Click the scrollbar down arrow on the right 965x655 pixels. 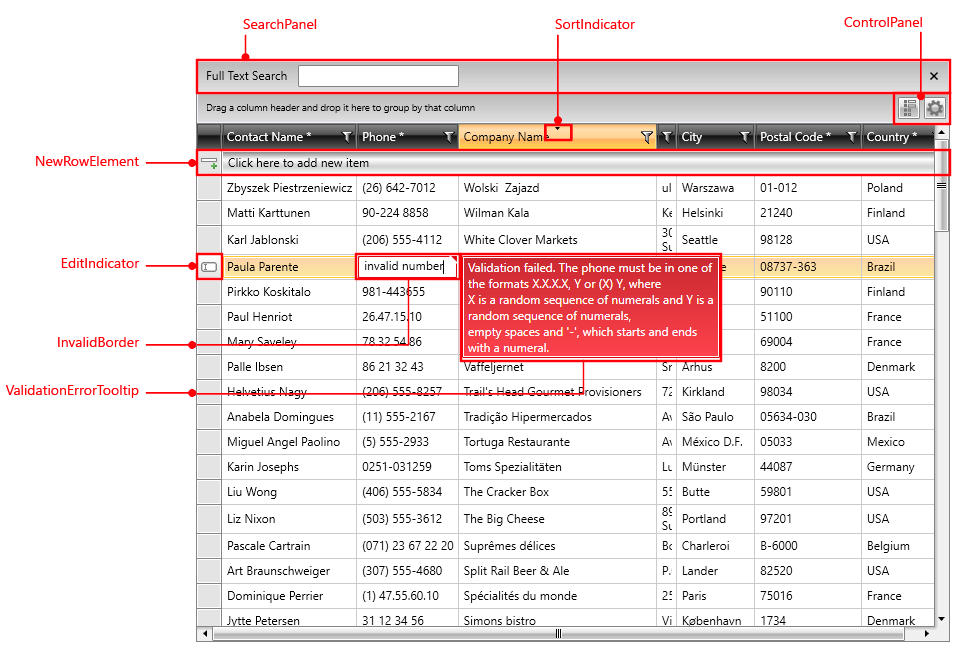[941, 619]
